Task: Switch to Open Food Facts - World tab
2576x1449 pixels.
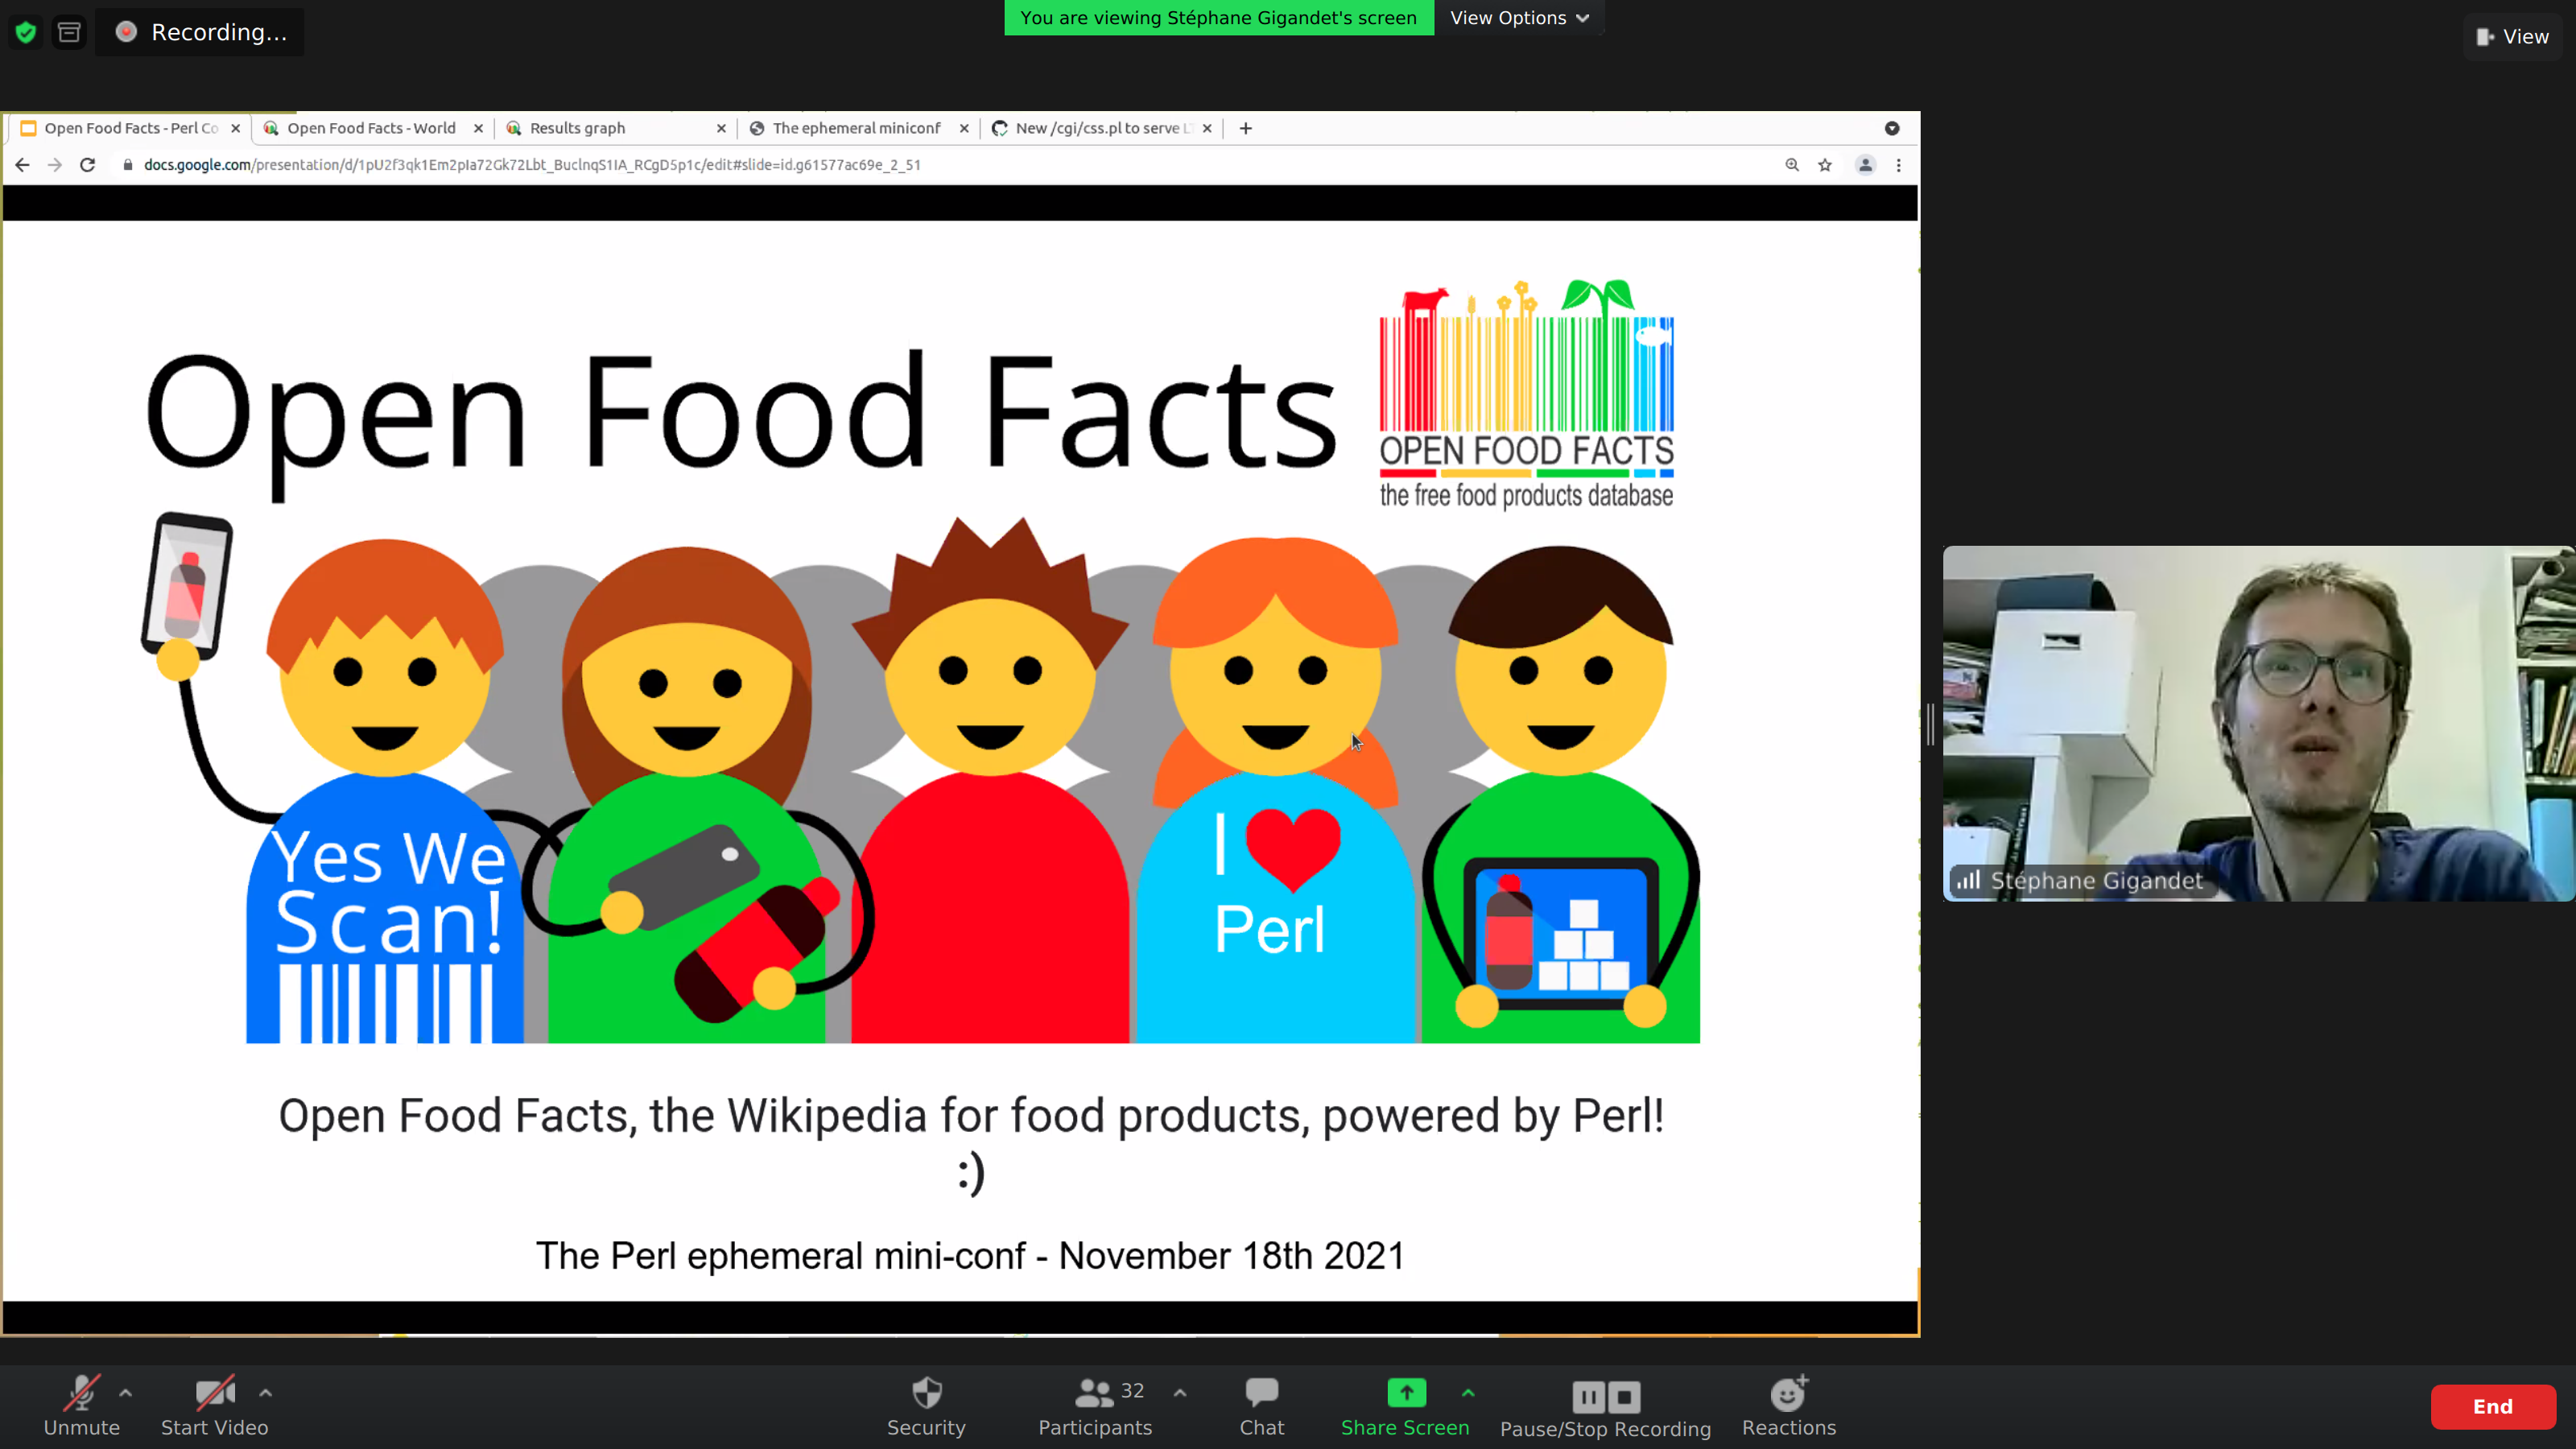Action: click(x=371, y=128)
